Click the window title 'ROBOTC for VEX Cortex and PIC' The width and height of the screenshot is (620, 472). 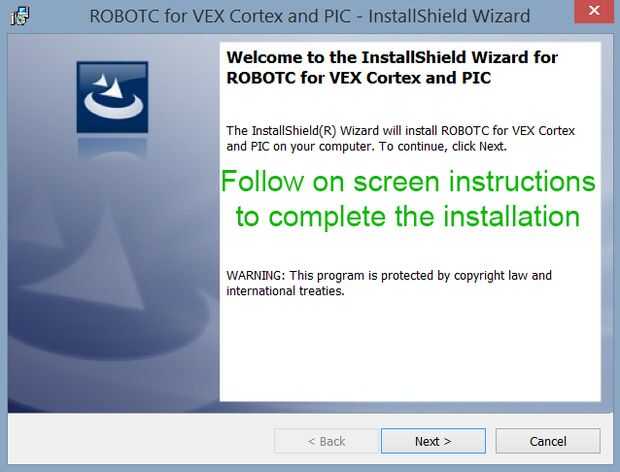tap(310, 17)
